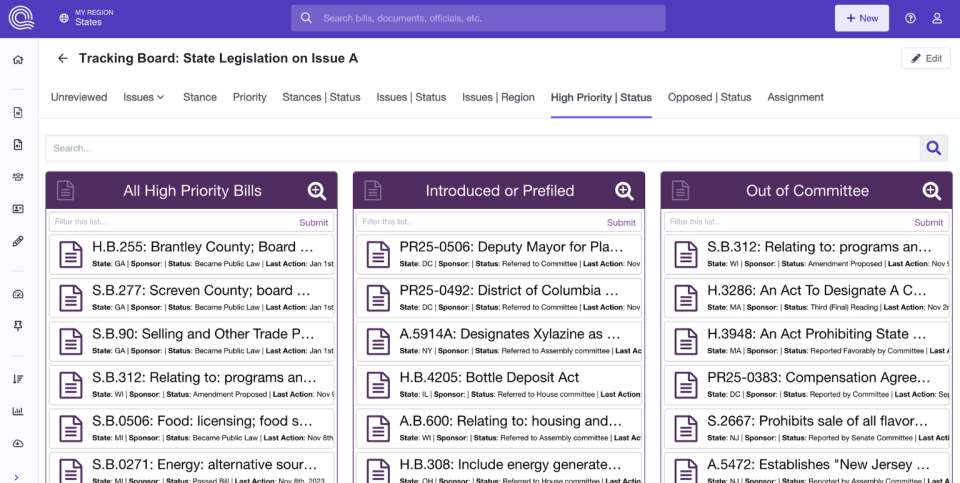Click the cloud upload icon in sidebar
This screenshot has width=960, height=483.
click(x=18, y=443)
